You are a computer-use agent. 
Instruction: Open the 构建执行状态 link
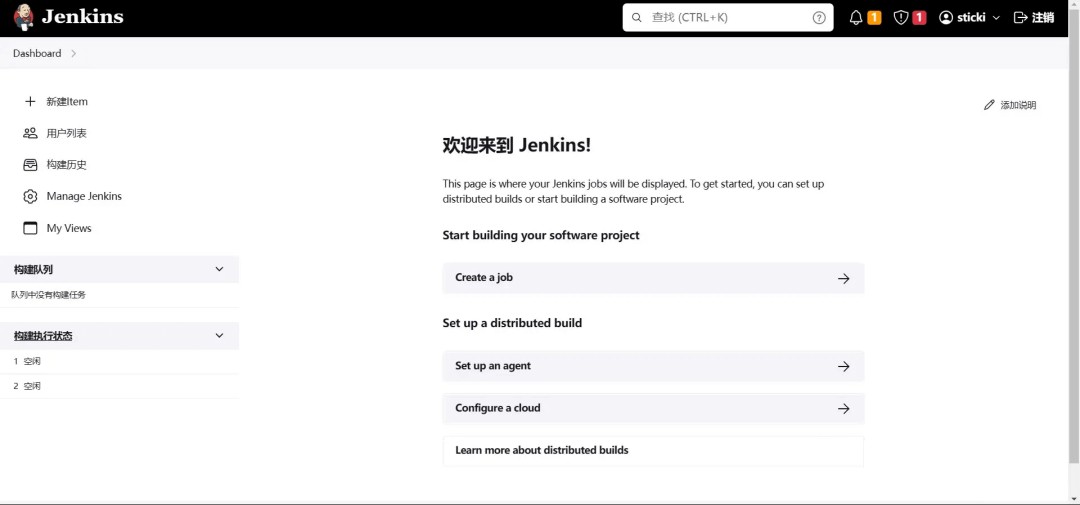43,336
